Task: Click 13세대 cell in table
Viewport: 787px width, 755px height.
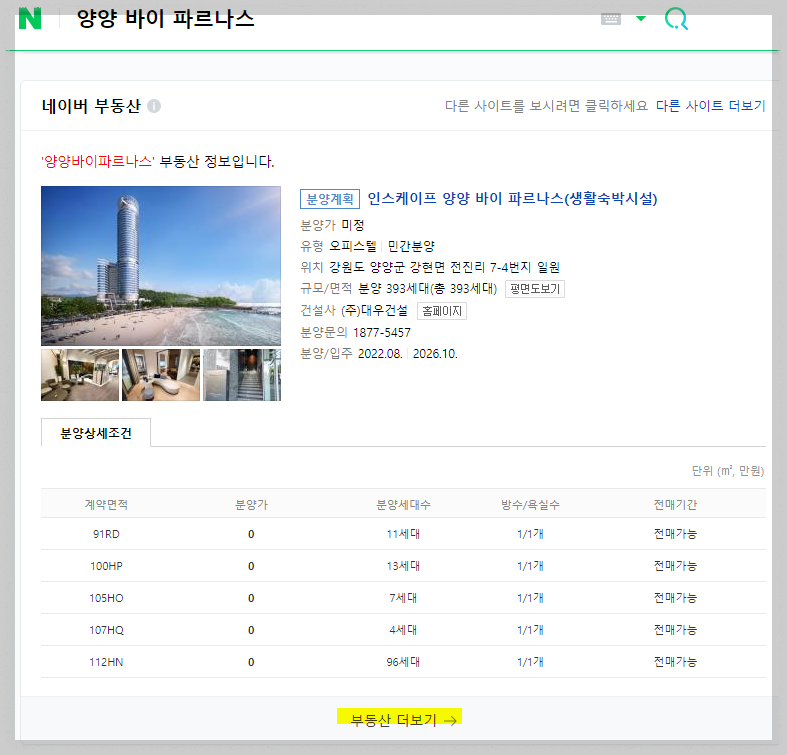Action: coord(403,566)
